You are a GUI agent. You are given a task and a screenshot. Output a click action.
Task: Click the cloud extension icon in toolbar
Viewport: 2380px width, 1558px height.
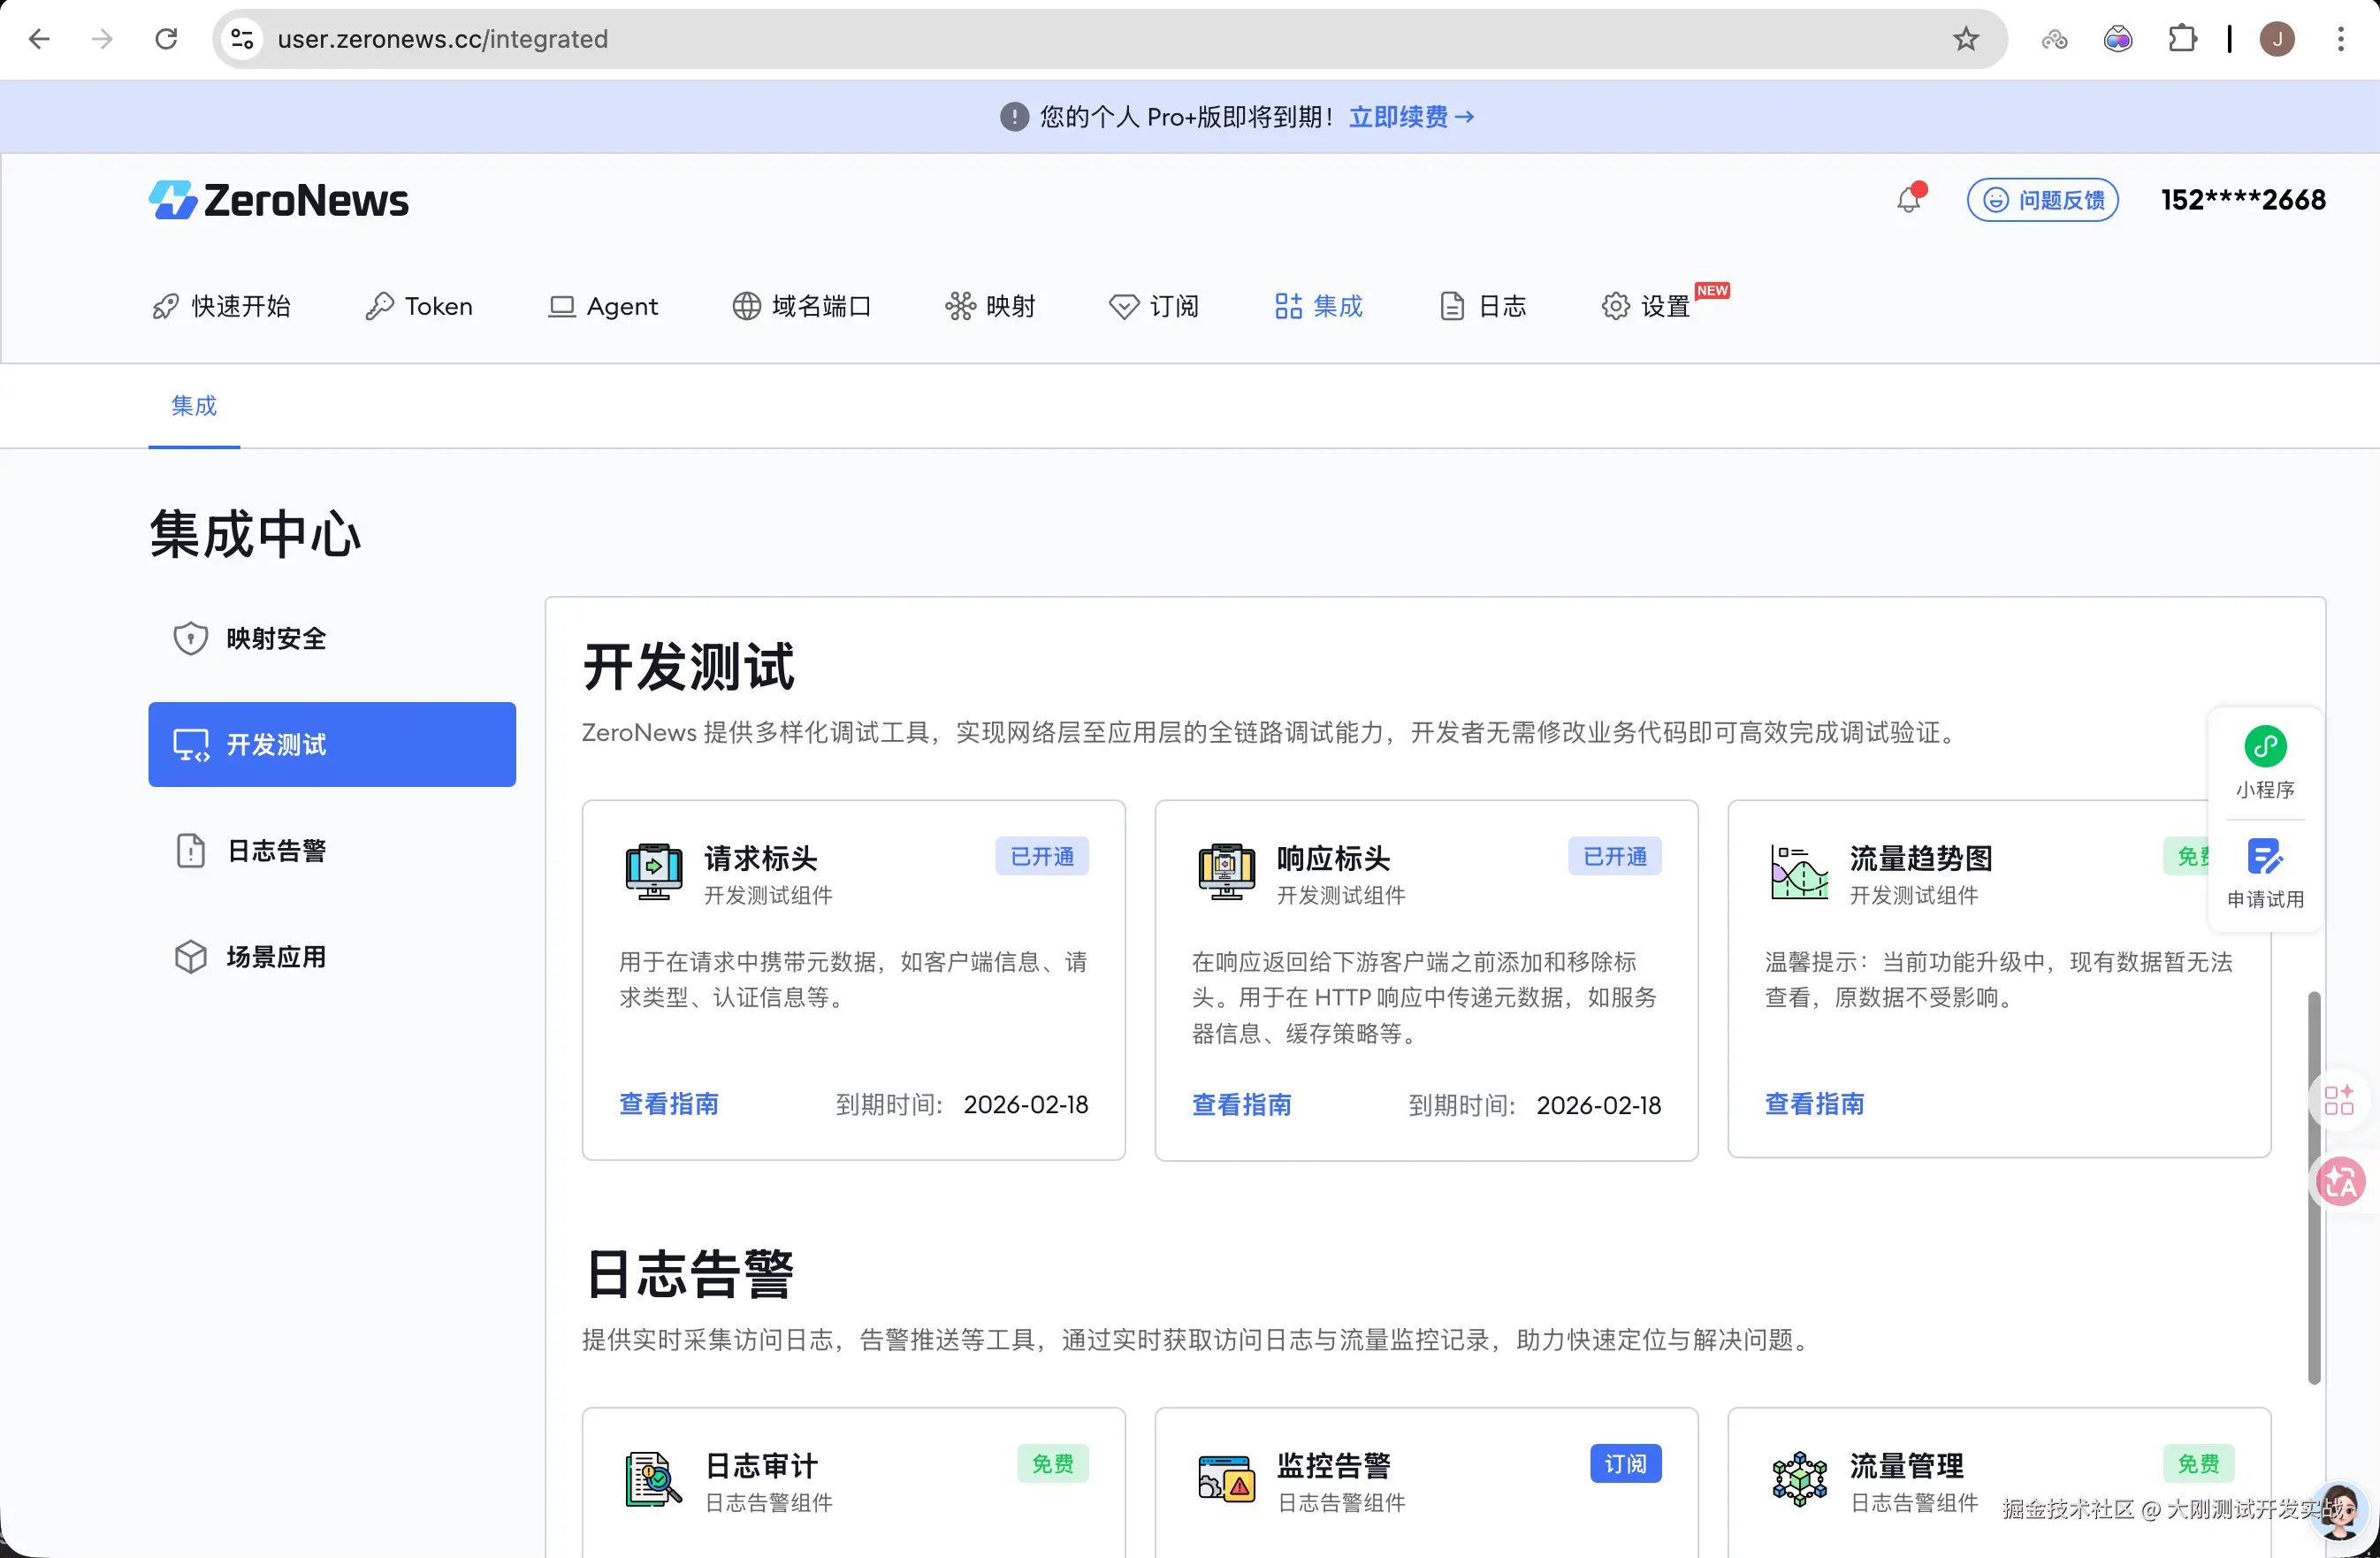pos(2054,39)
